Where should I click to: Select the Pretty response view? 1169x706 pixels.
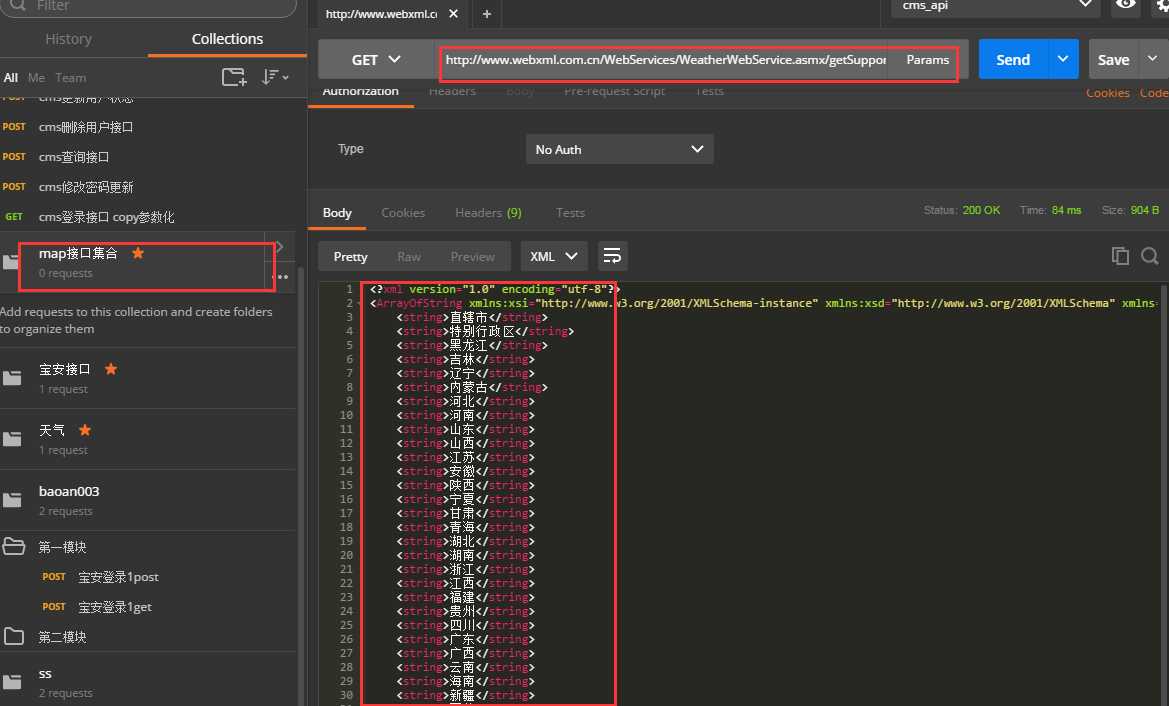coord(350,256)
